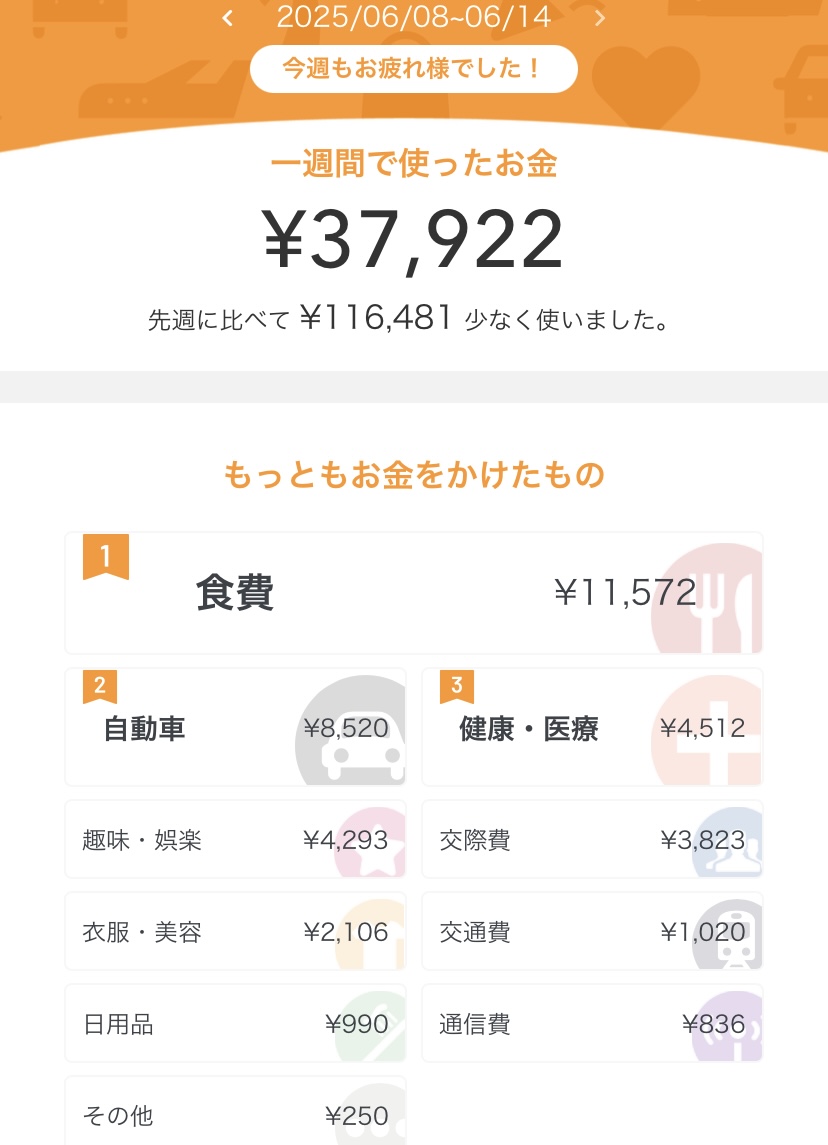This screenshot has height=1145, width=828.
Task: Open the 自動車 category label
Action: (x=145, y=729)
